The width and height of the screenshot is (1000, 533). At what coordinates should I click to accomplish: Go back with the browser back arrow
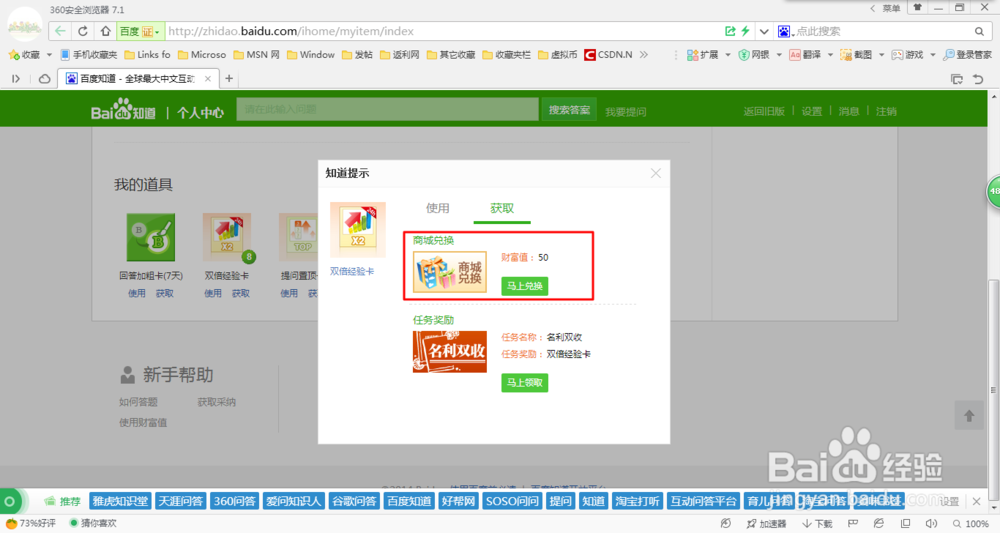click(61, 31)
